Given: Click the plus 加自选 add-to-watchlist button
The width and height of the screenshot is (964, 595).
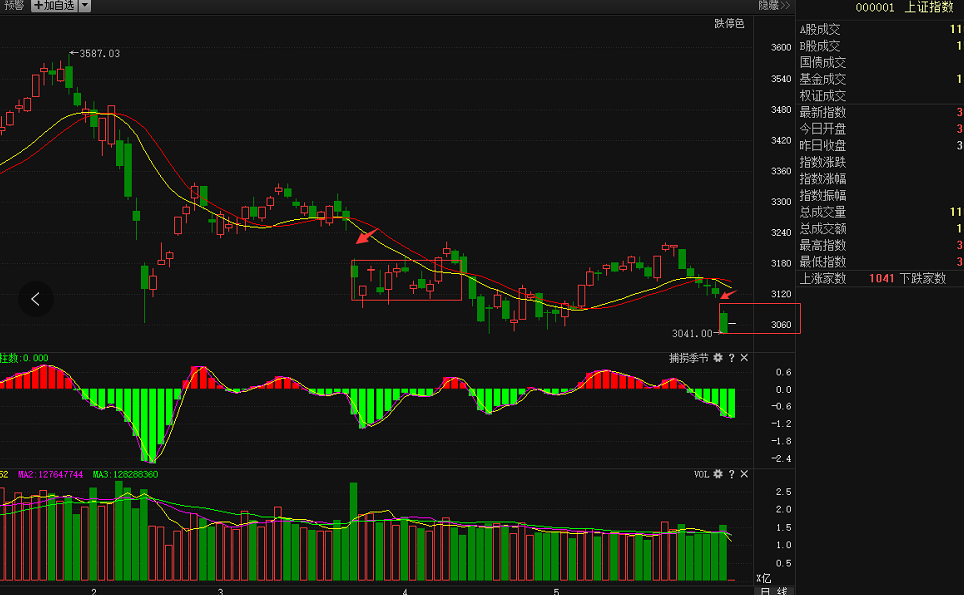Looking at the screenshot, I should tap(53, 6).
